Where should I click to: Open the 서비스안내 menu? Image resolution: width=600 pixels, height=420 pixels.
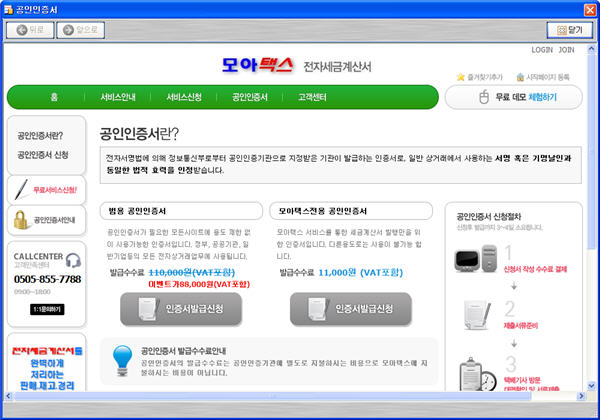118,97
